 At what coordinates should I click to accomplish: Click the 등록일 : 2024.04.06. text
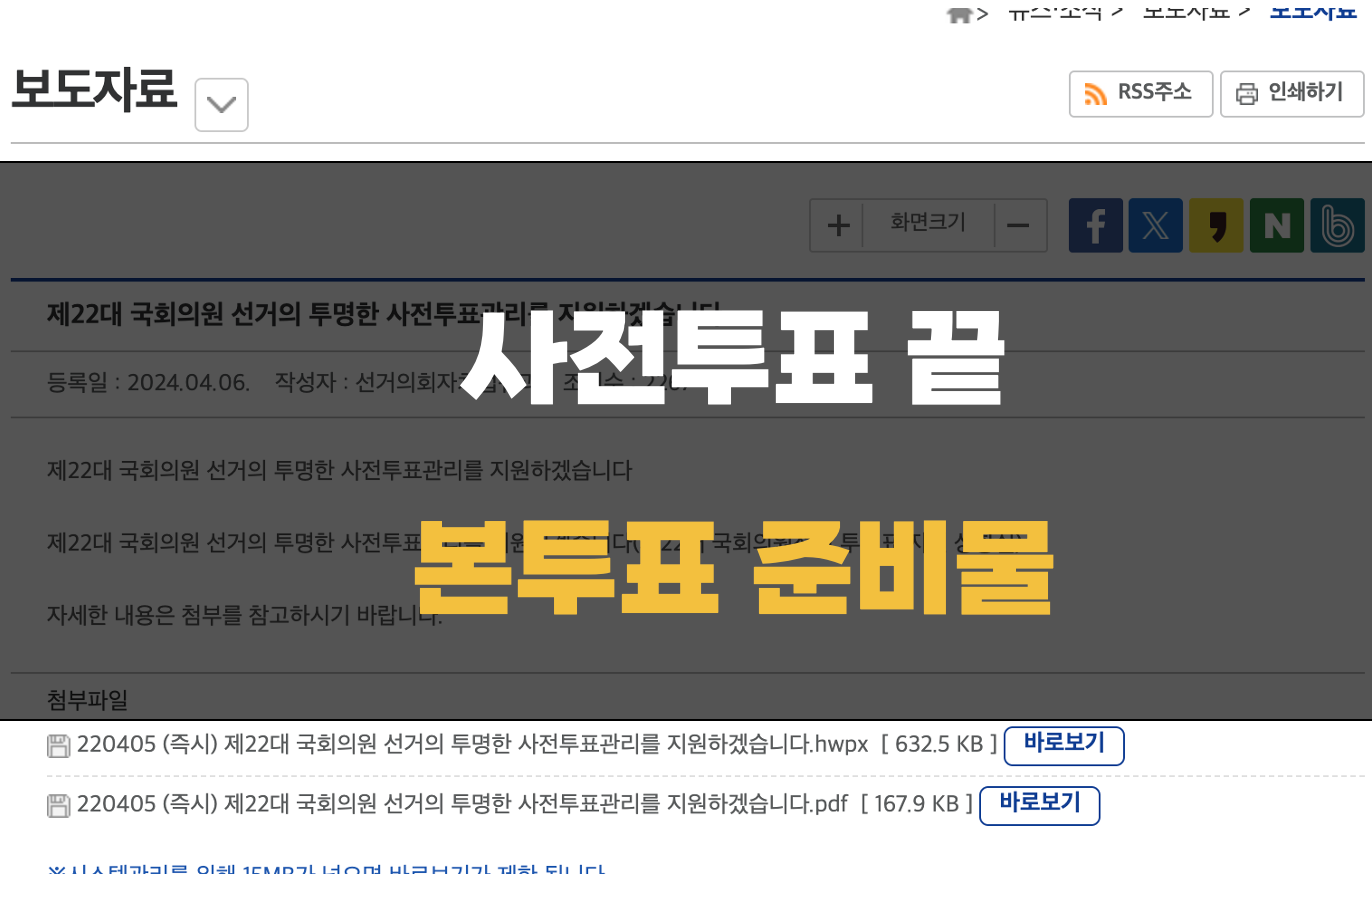(148, 382)
